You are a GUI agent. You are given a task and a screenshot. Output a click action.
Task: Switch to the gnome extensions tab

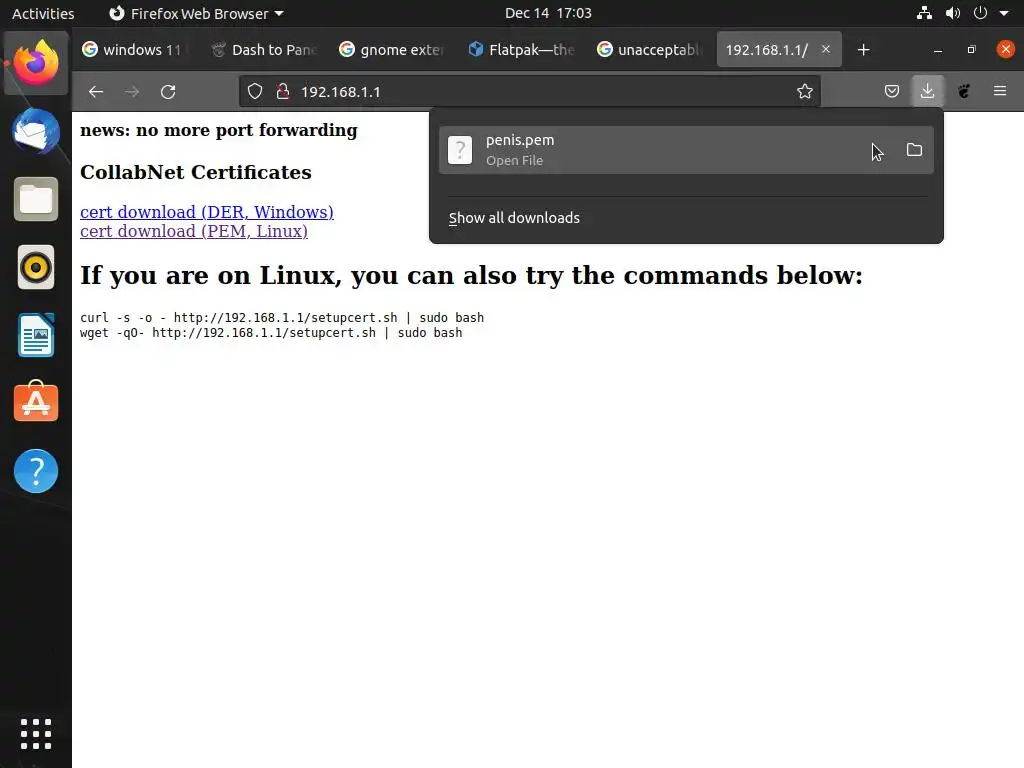tap(393, 50)
